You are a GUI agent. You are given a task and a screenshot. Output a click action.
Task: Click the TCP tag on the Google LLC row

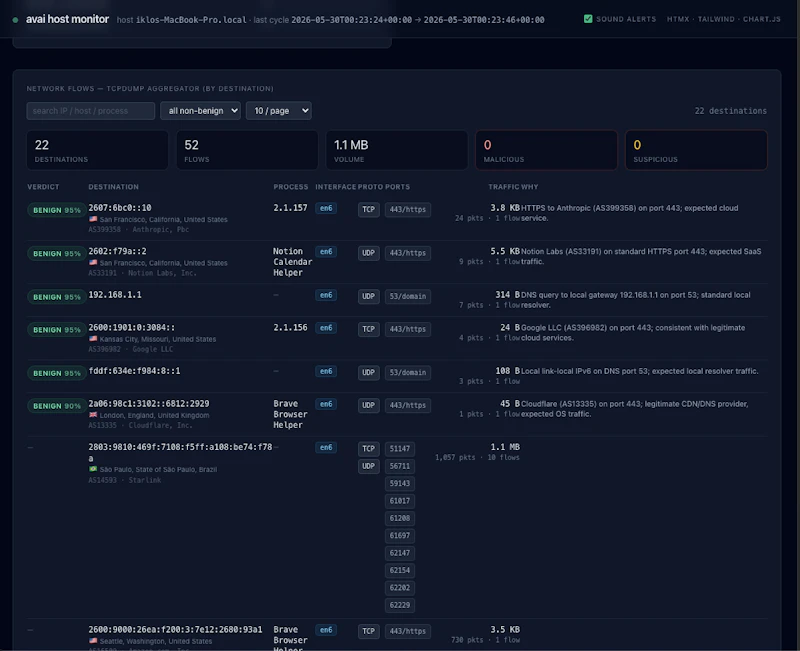coord(368,330)
